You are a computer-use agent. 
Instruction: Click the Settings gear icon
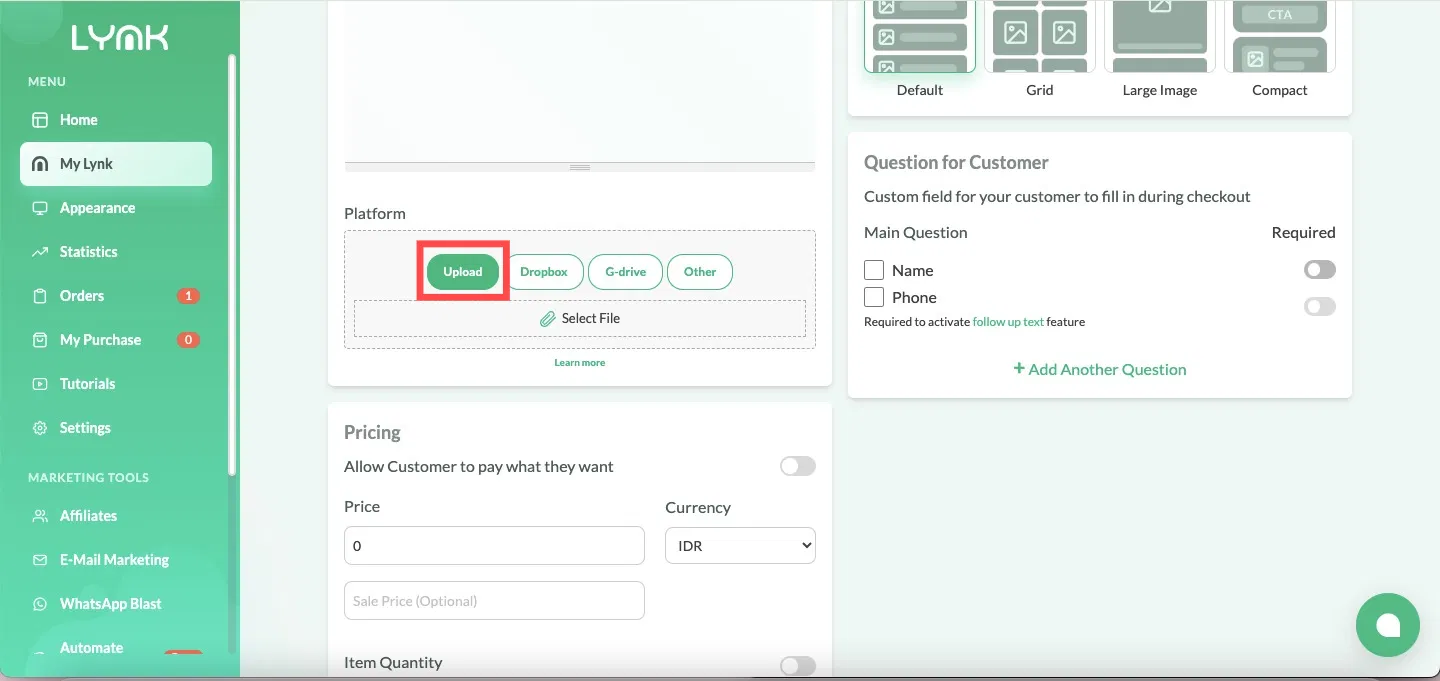[x=40, y=428]
